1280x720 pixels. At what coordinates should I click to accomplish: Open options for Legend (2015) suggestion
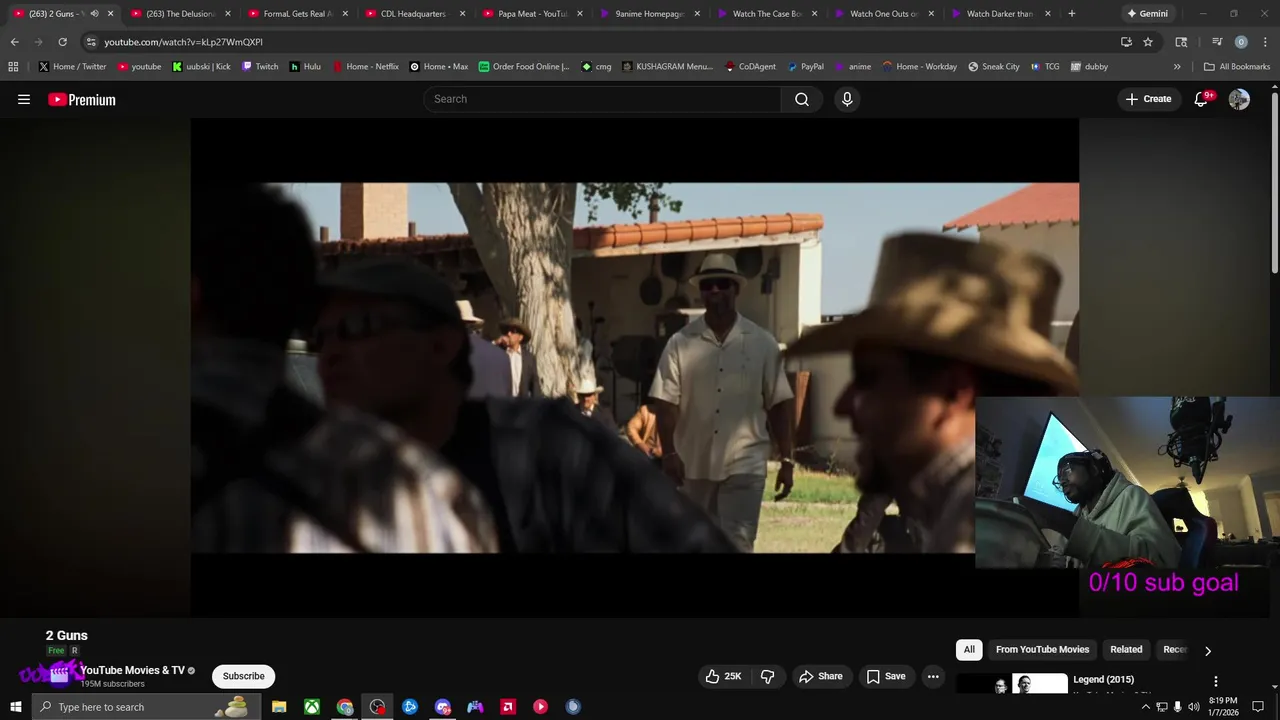1216,681
